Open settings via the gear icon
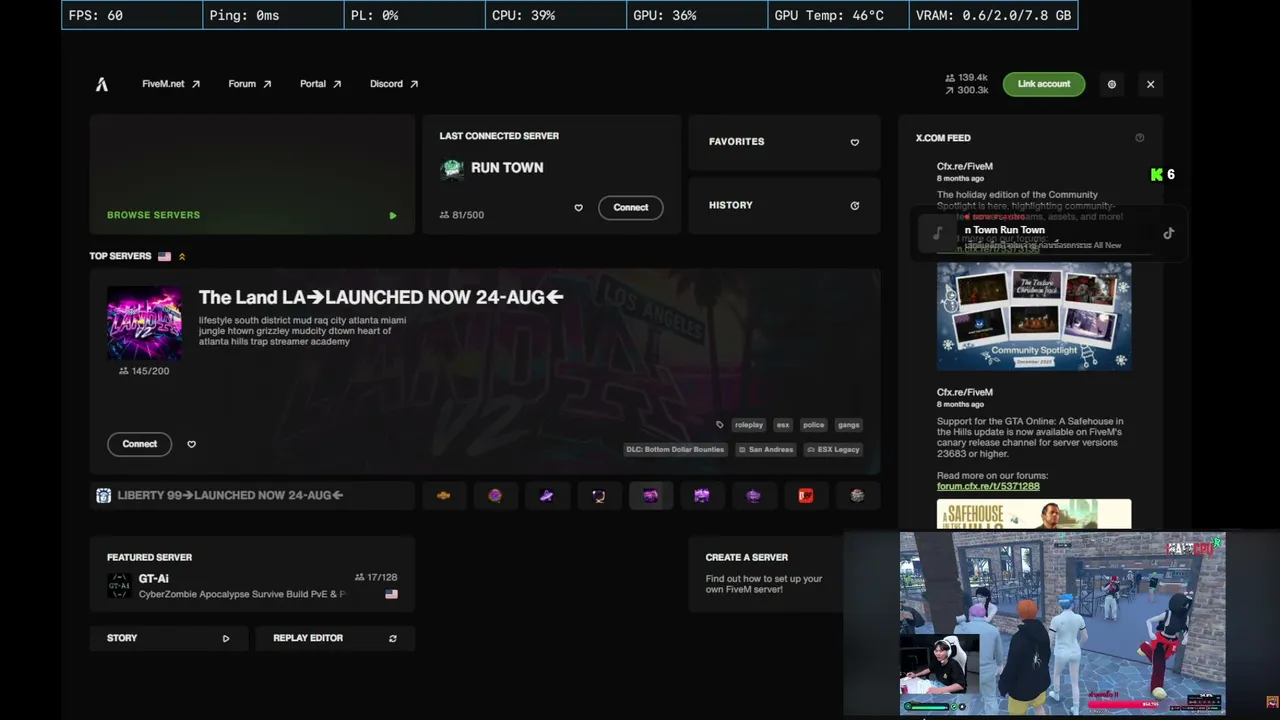Viewport: 1280px width, 720px height. [1111, 84]
